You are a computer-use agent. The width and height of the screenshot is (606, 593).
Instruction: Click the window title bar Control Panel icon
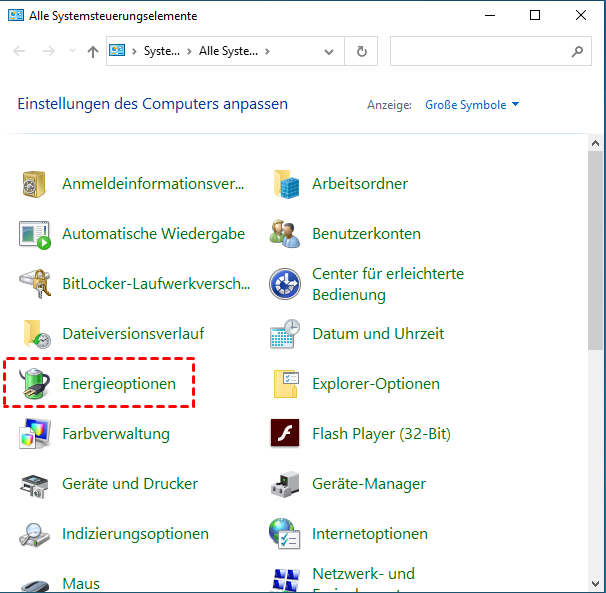16,15
